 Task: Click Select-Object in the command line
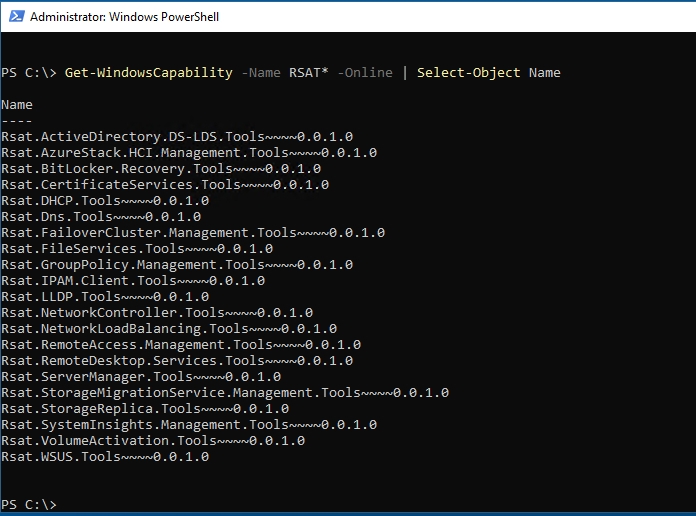(x=468, y=73)
